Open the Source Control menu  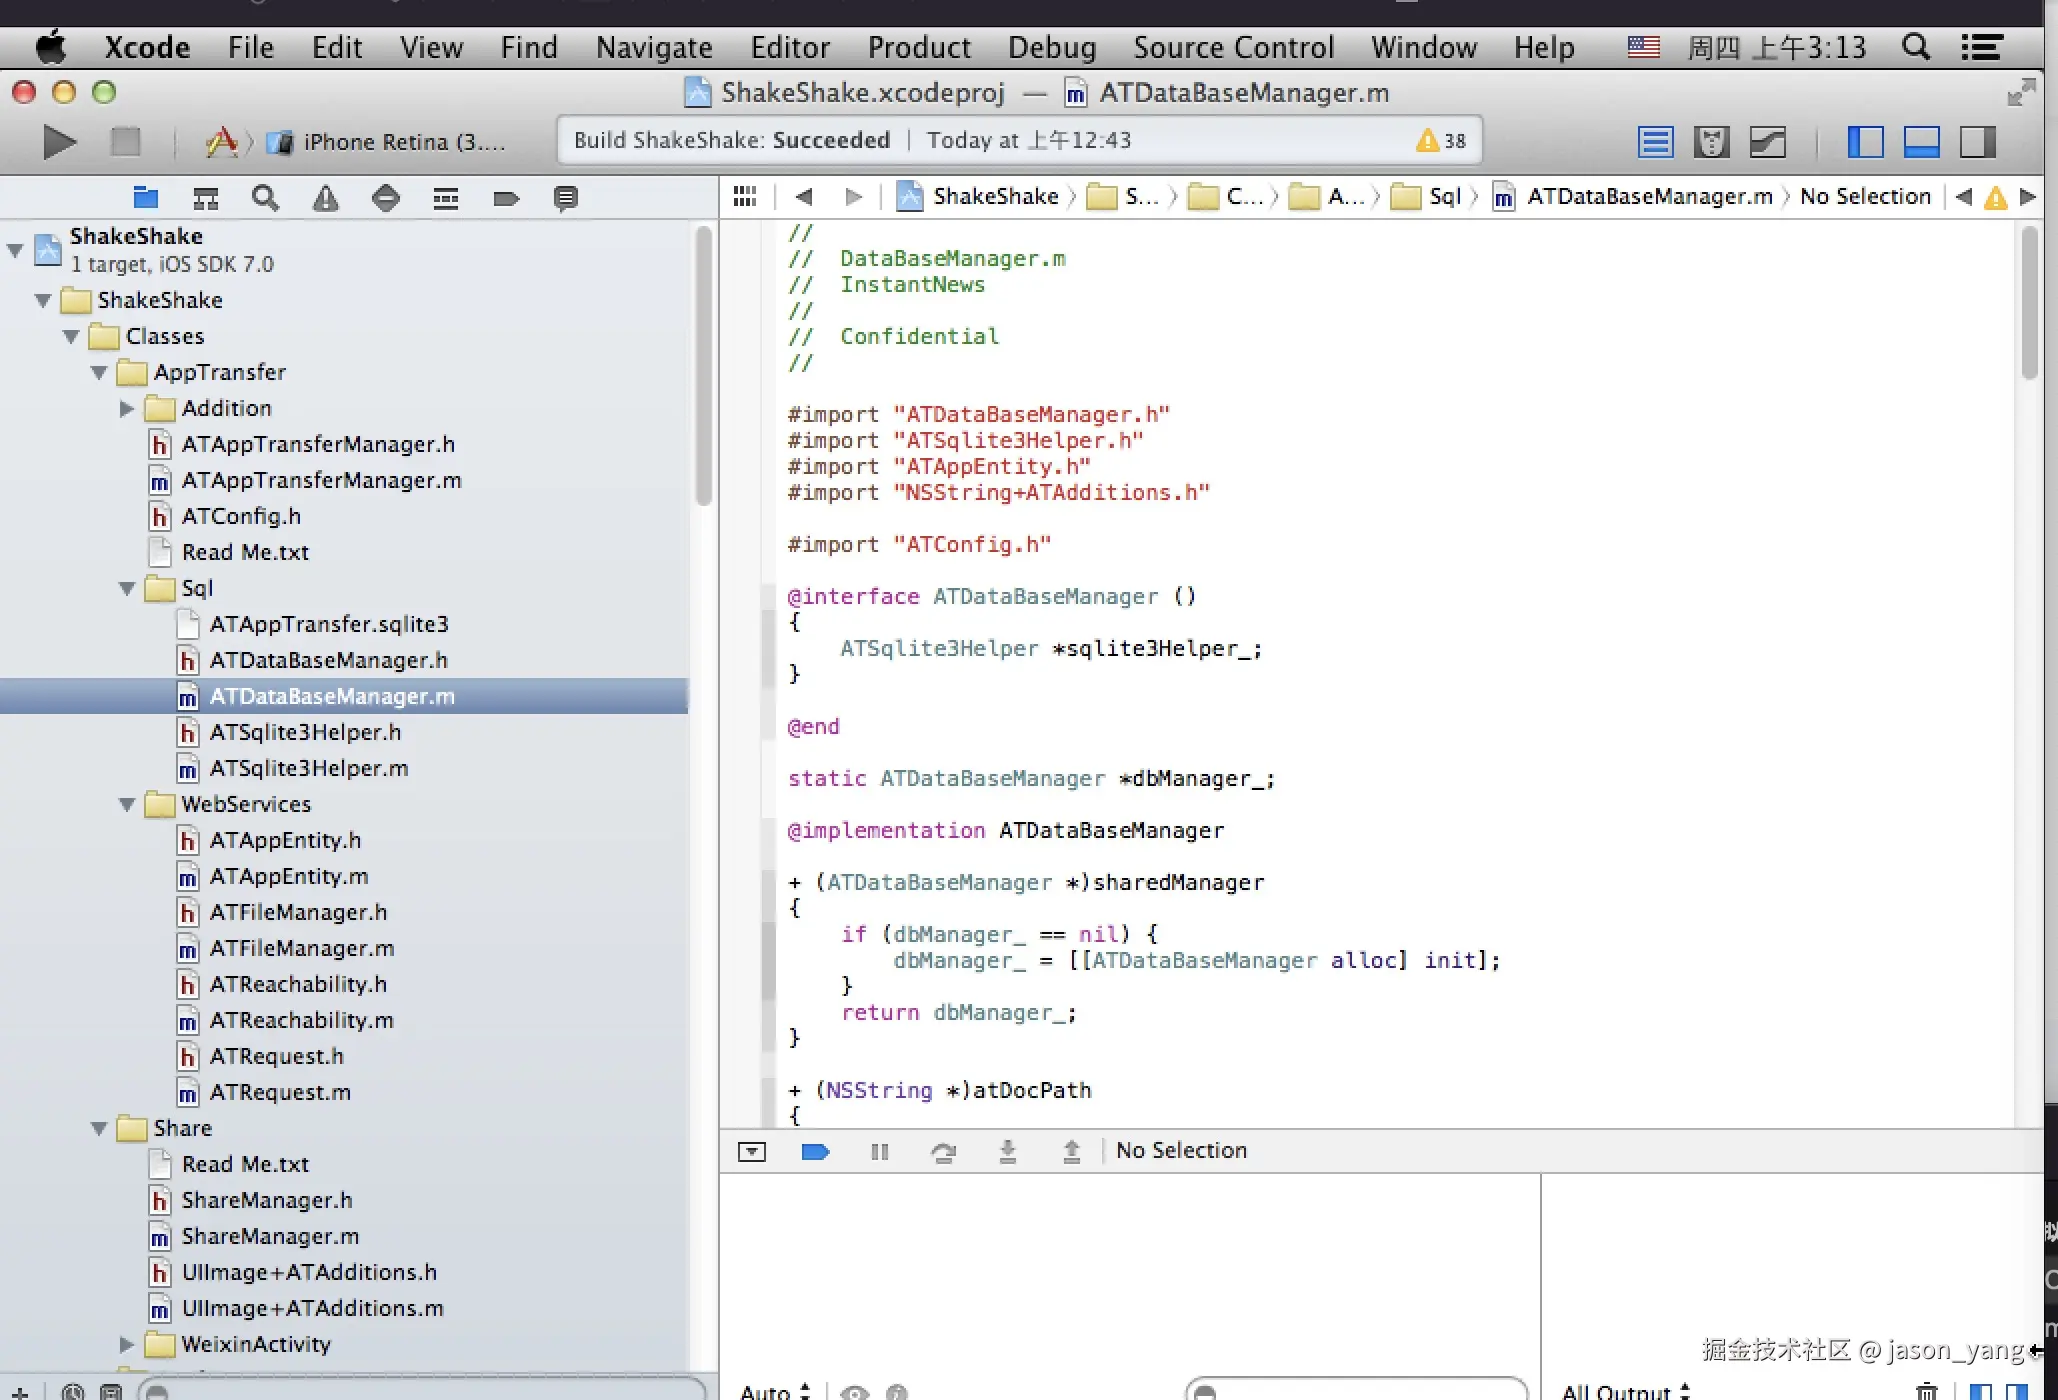point(1233,47)
